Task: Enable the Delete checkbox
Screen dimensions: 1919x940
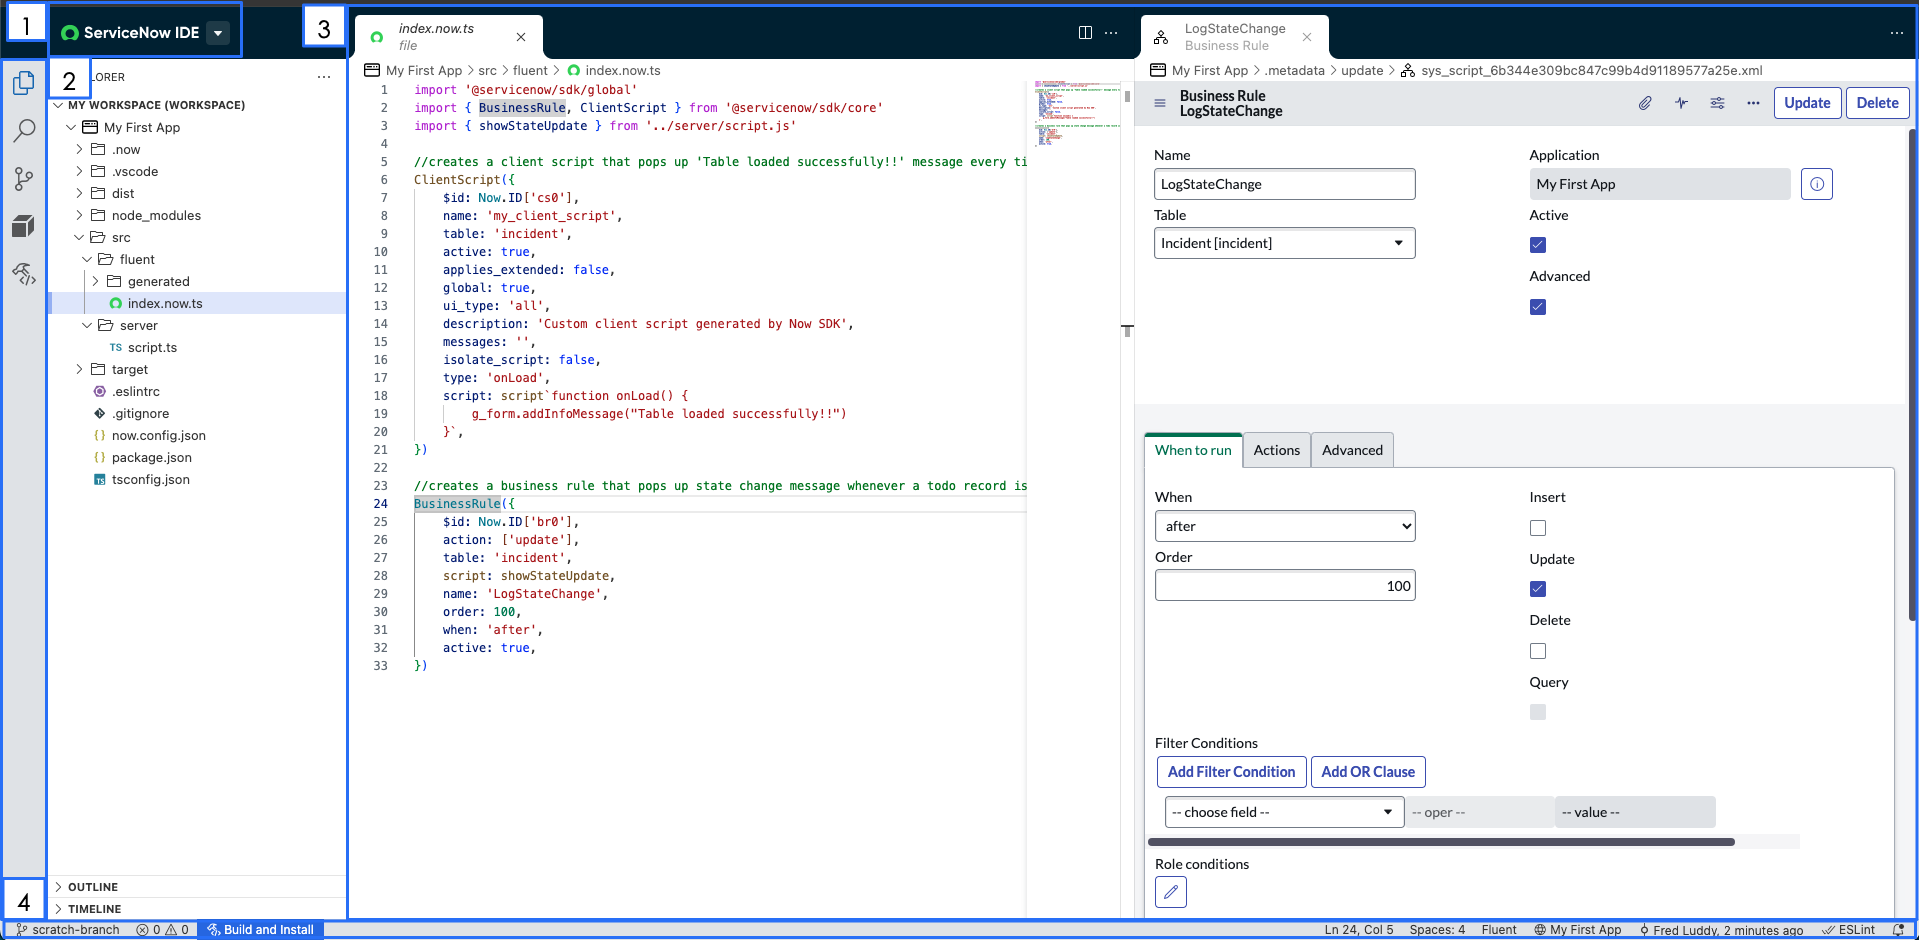Action: [x=1538, y=651]
